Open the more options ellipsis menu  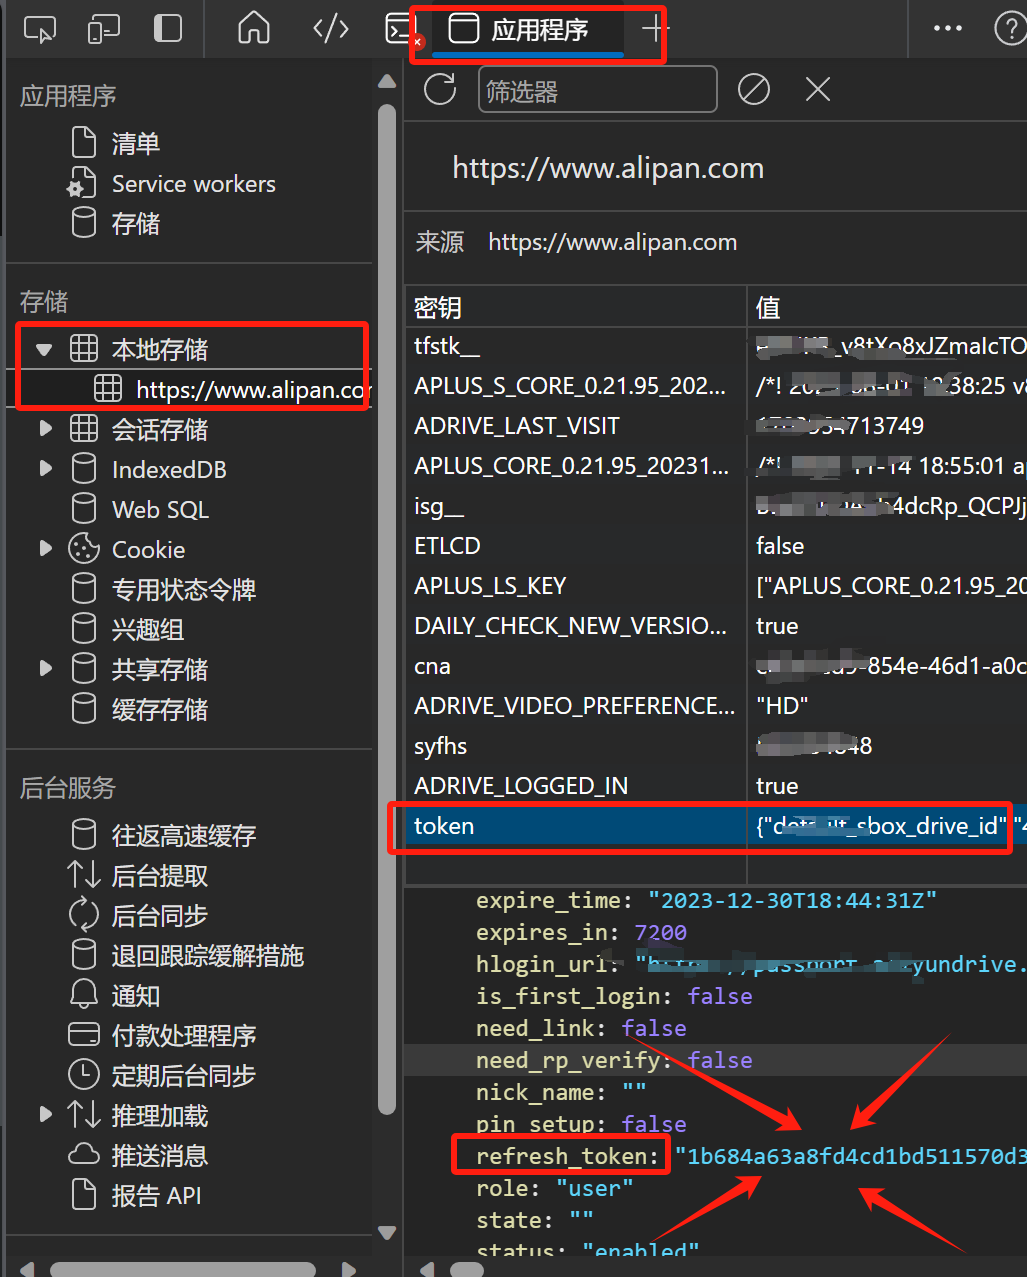947,29
